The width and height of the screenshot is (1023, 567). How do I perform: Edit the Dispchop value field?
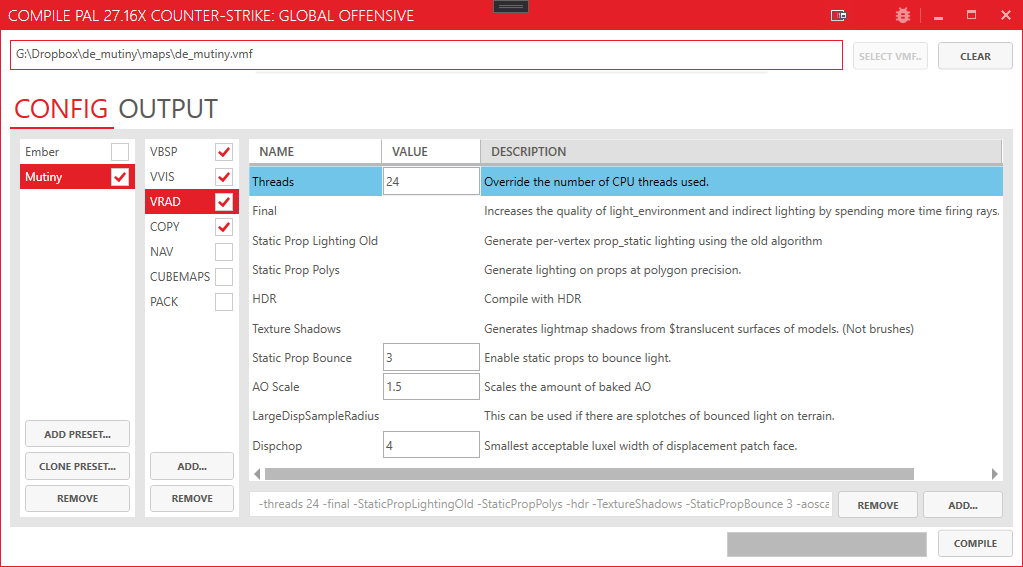431,446
